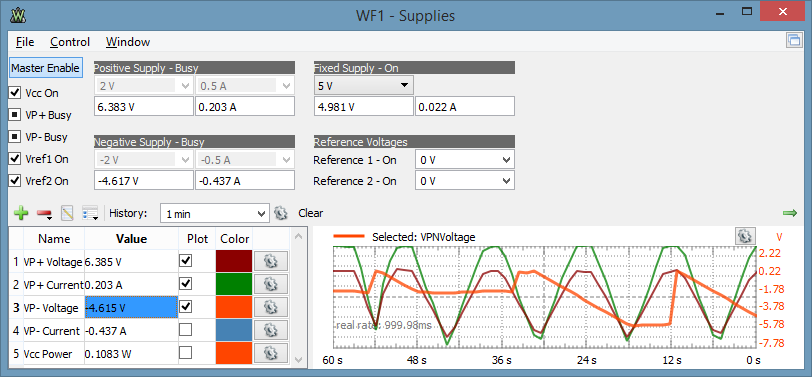Click the Master Enable button

click(46, 68)
